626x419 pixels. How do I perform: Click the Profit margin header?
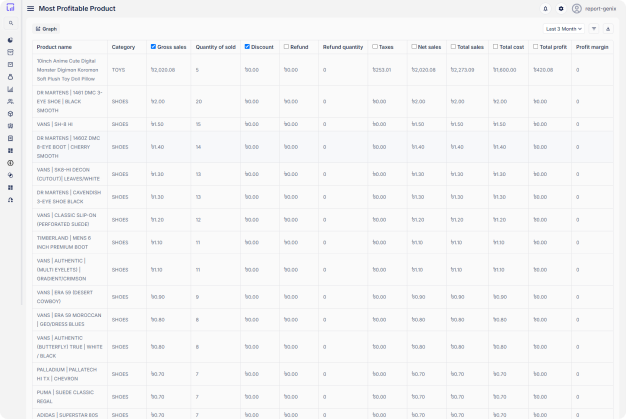pos(592,47)
